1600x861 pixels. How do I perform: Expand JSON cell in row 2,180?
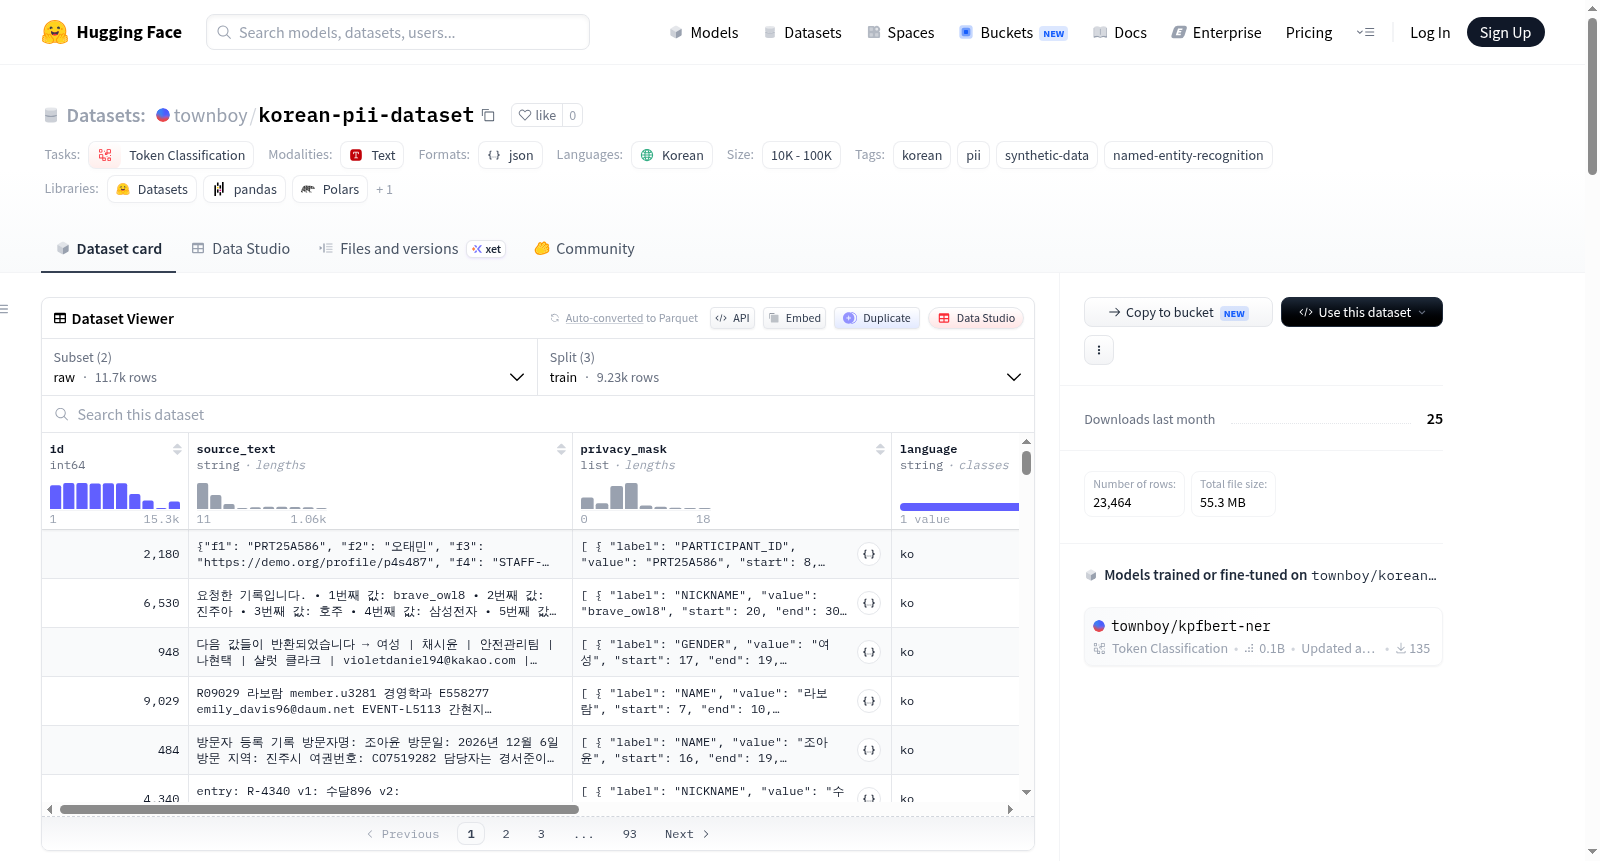point(869,554)
